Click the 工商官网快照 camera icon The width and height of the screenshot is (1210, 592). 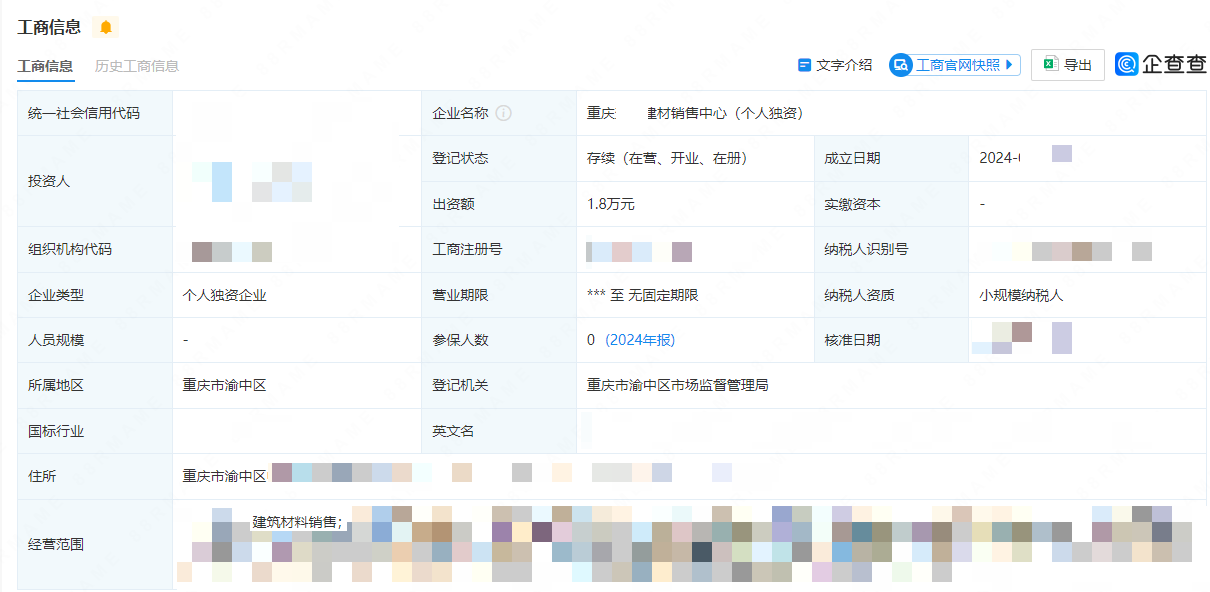pos(901,65)
